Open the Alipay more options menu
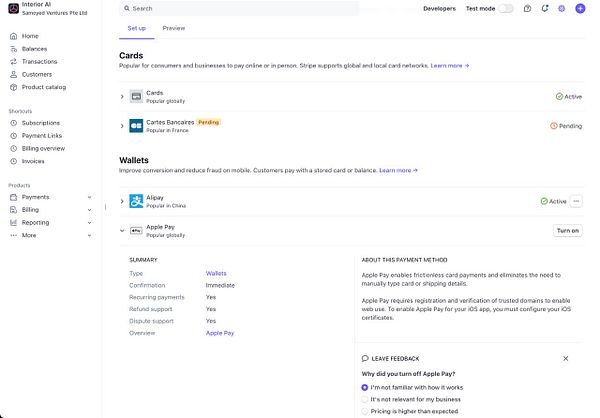The height and width of the screenshot is (418, 600). pyautogui.click(x=576, y=201)
